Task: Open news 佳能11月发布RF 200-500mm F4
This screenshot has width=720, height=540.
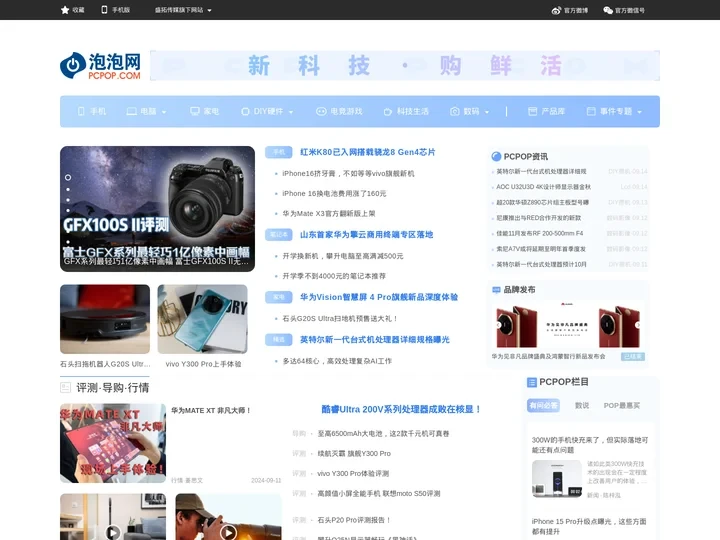Action: 540,233
